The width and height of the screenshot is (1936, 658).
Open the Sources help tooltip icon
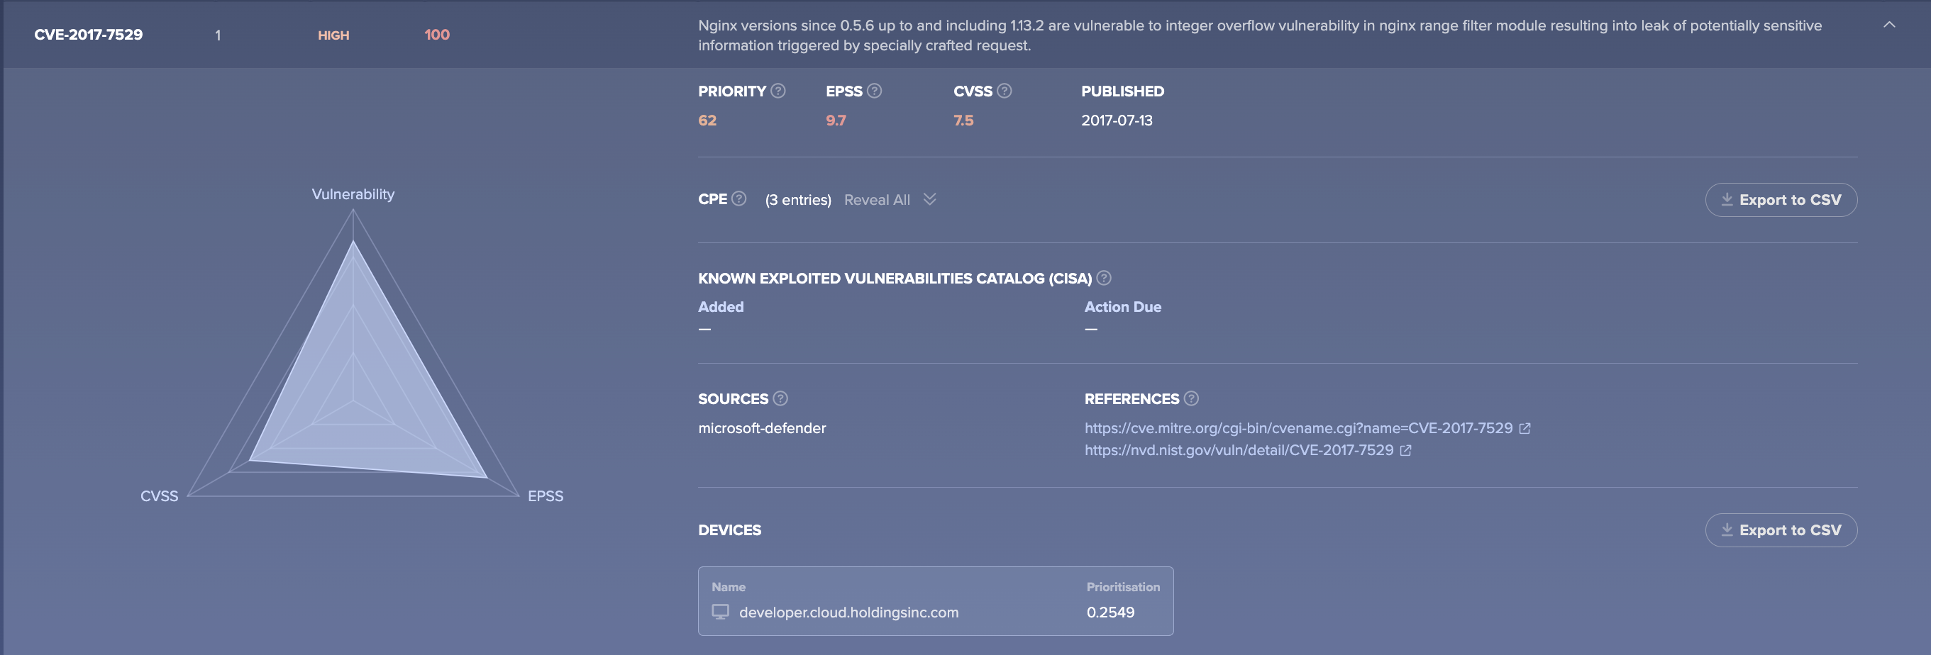781,398
